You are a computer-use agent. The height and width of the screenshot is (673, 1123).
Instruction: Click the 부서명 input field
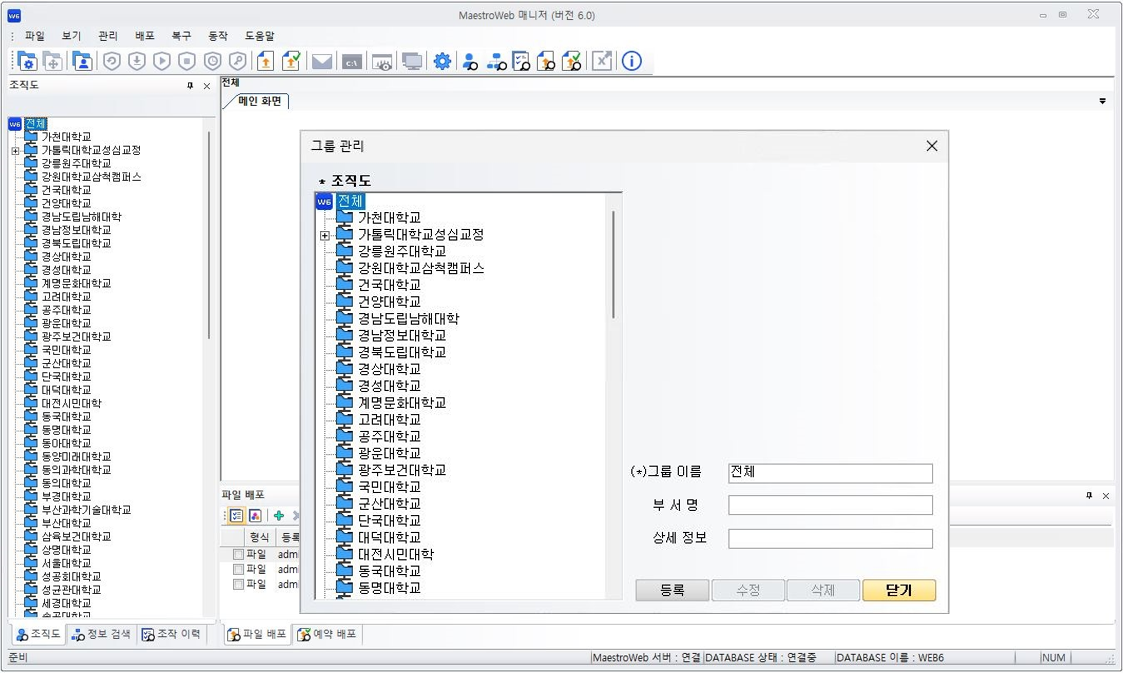point(830,505)
